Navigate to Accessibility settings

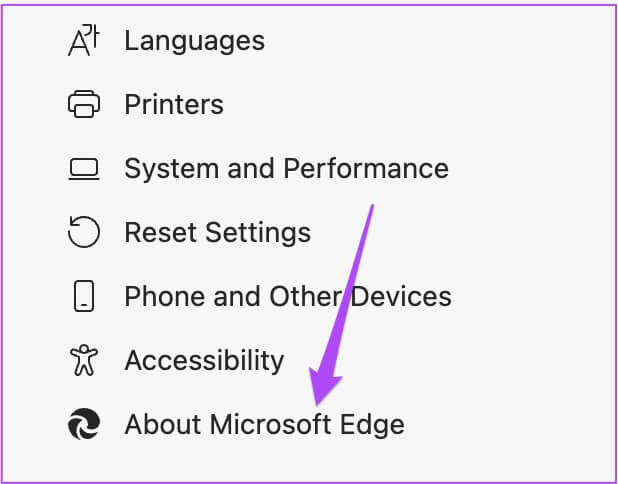point(204,360)
